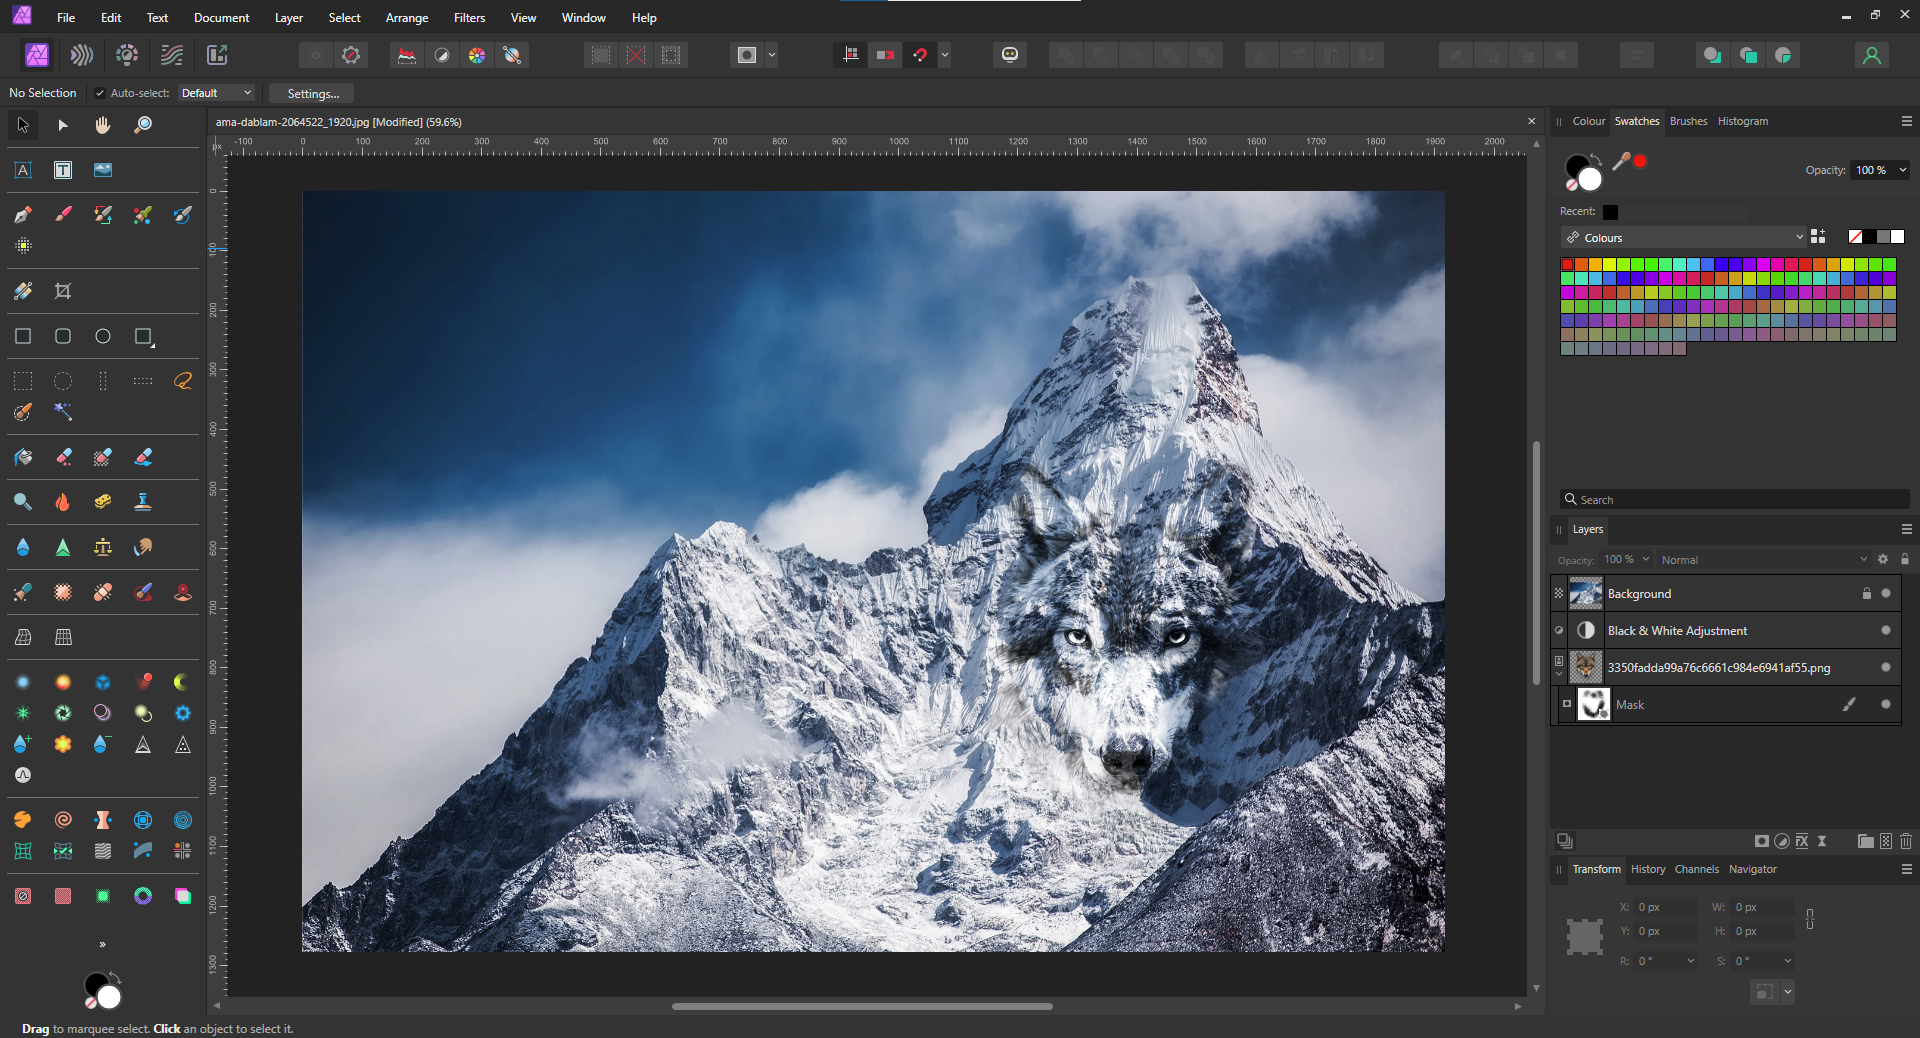Pick the red swatch in Colours palette
Image resolution: width=1920 pixels, height=1038 pixels.
pos(1568,265)
